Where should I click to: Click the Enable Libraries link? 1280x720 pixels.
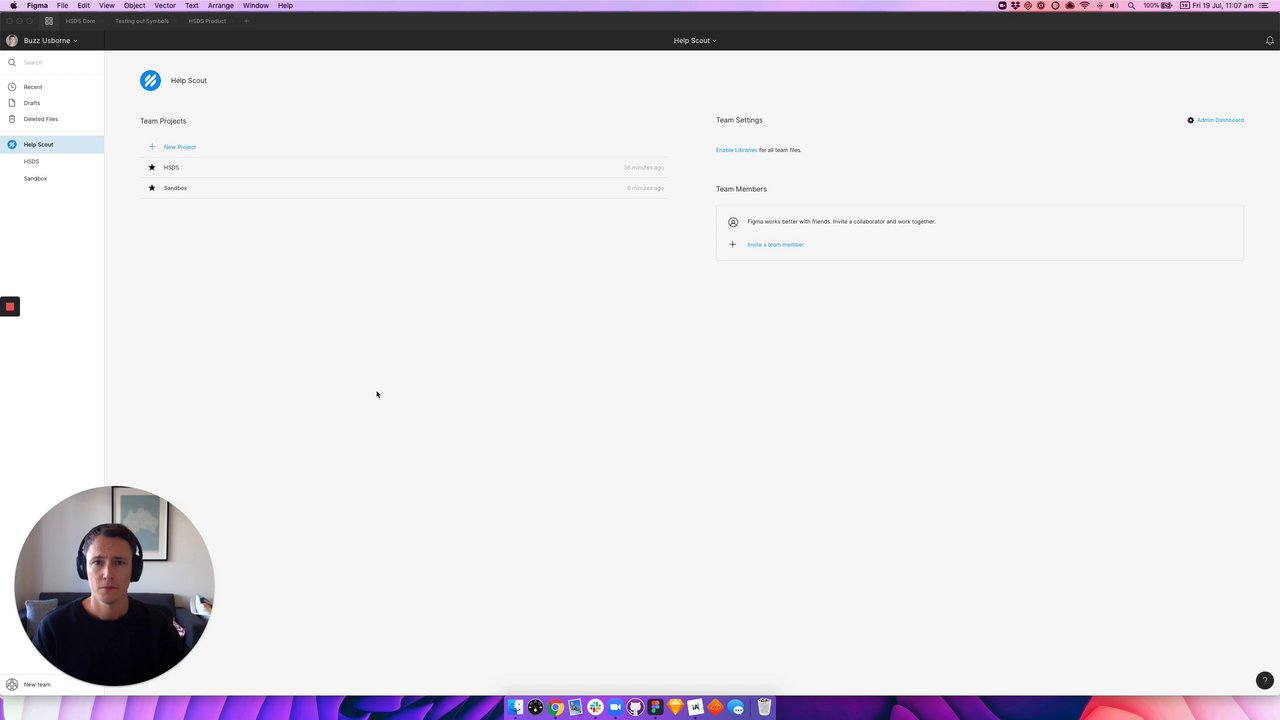point(736,150)
